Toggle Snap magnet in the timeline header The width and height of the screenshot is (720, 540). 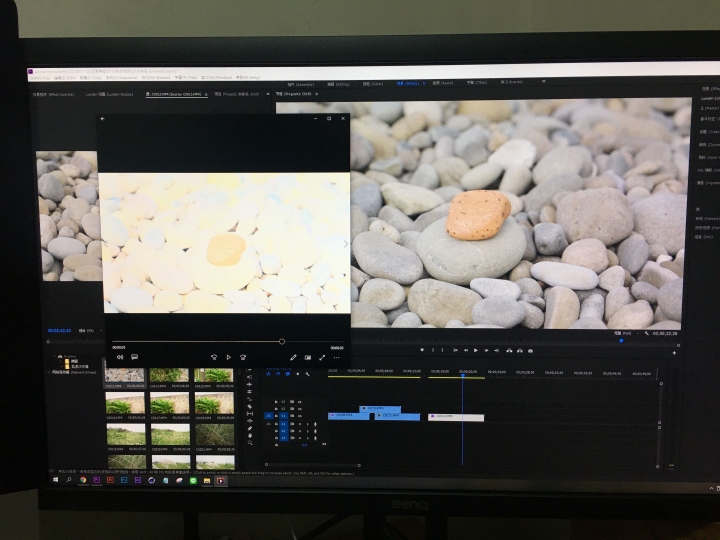point(278,374)
